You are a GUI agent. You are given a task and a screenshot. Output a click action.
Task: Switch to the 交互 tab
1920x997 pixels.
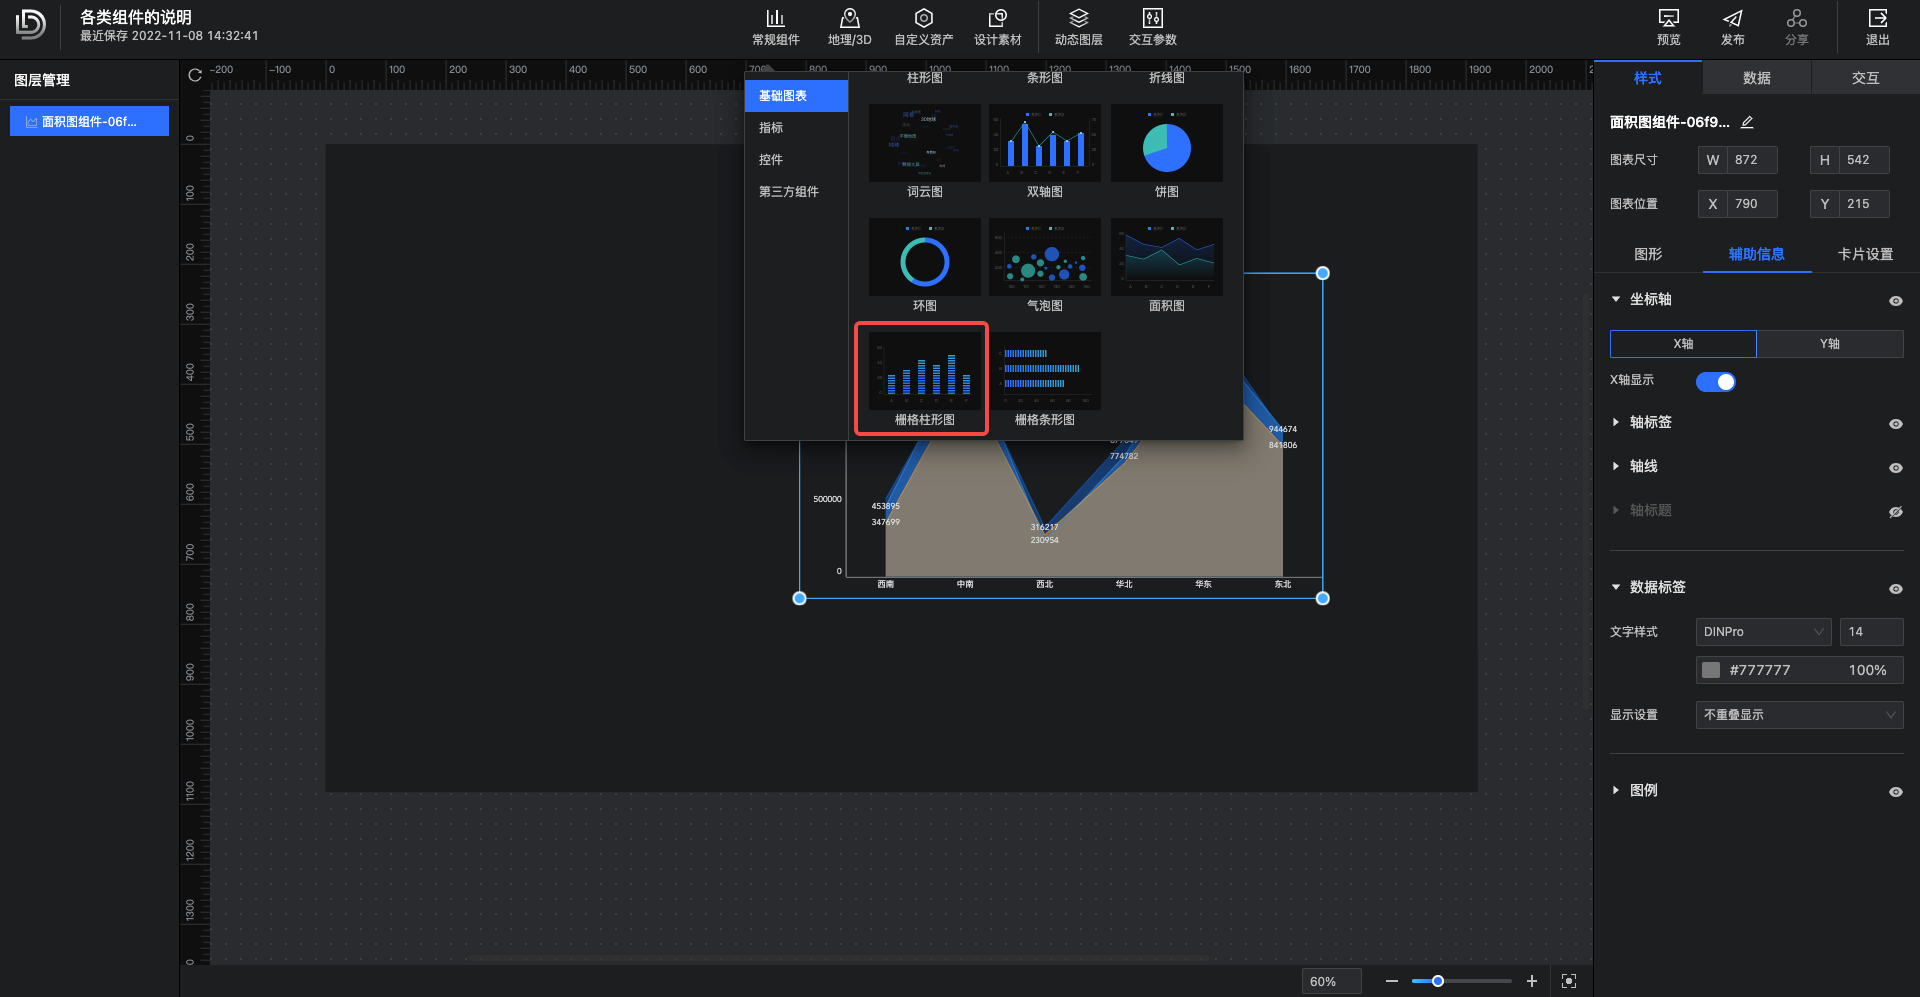1865,78
